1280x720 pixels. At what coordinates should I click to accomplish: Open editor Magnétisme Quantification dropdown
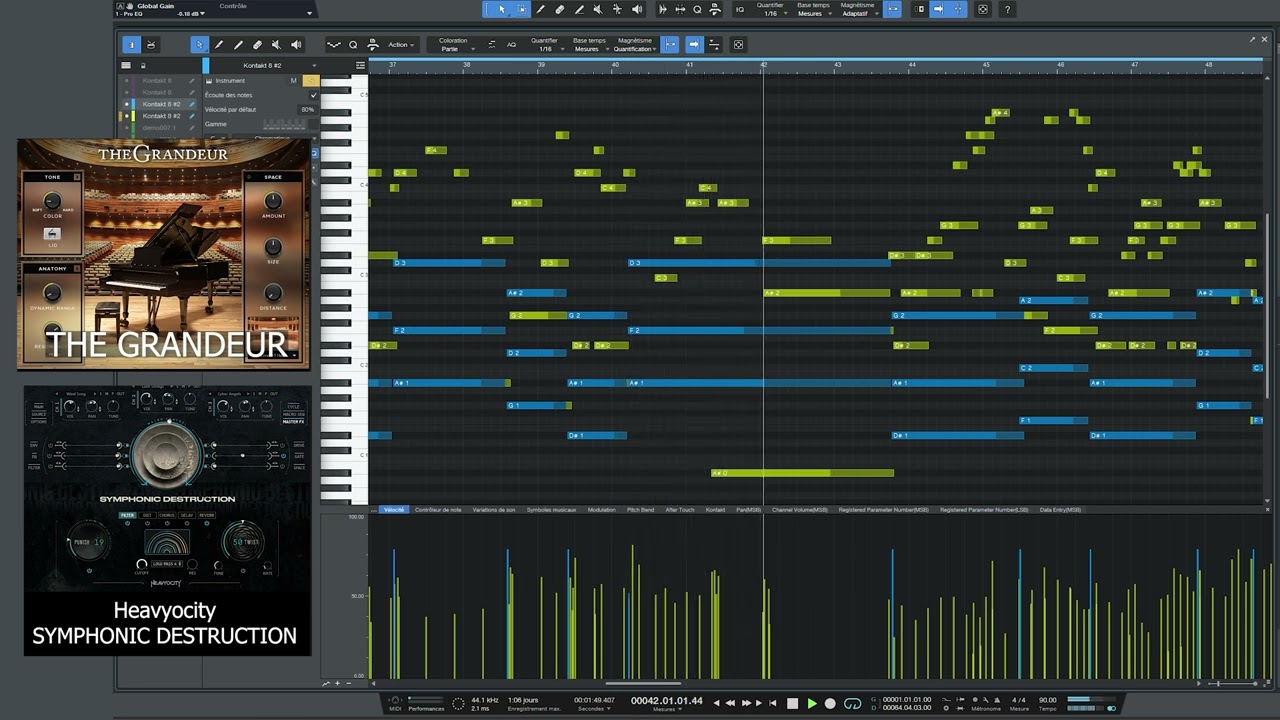[635, 45]
